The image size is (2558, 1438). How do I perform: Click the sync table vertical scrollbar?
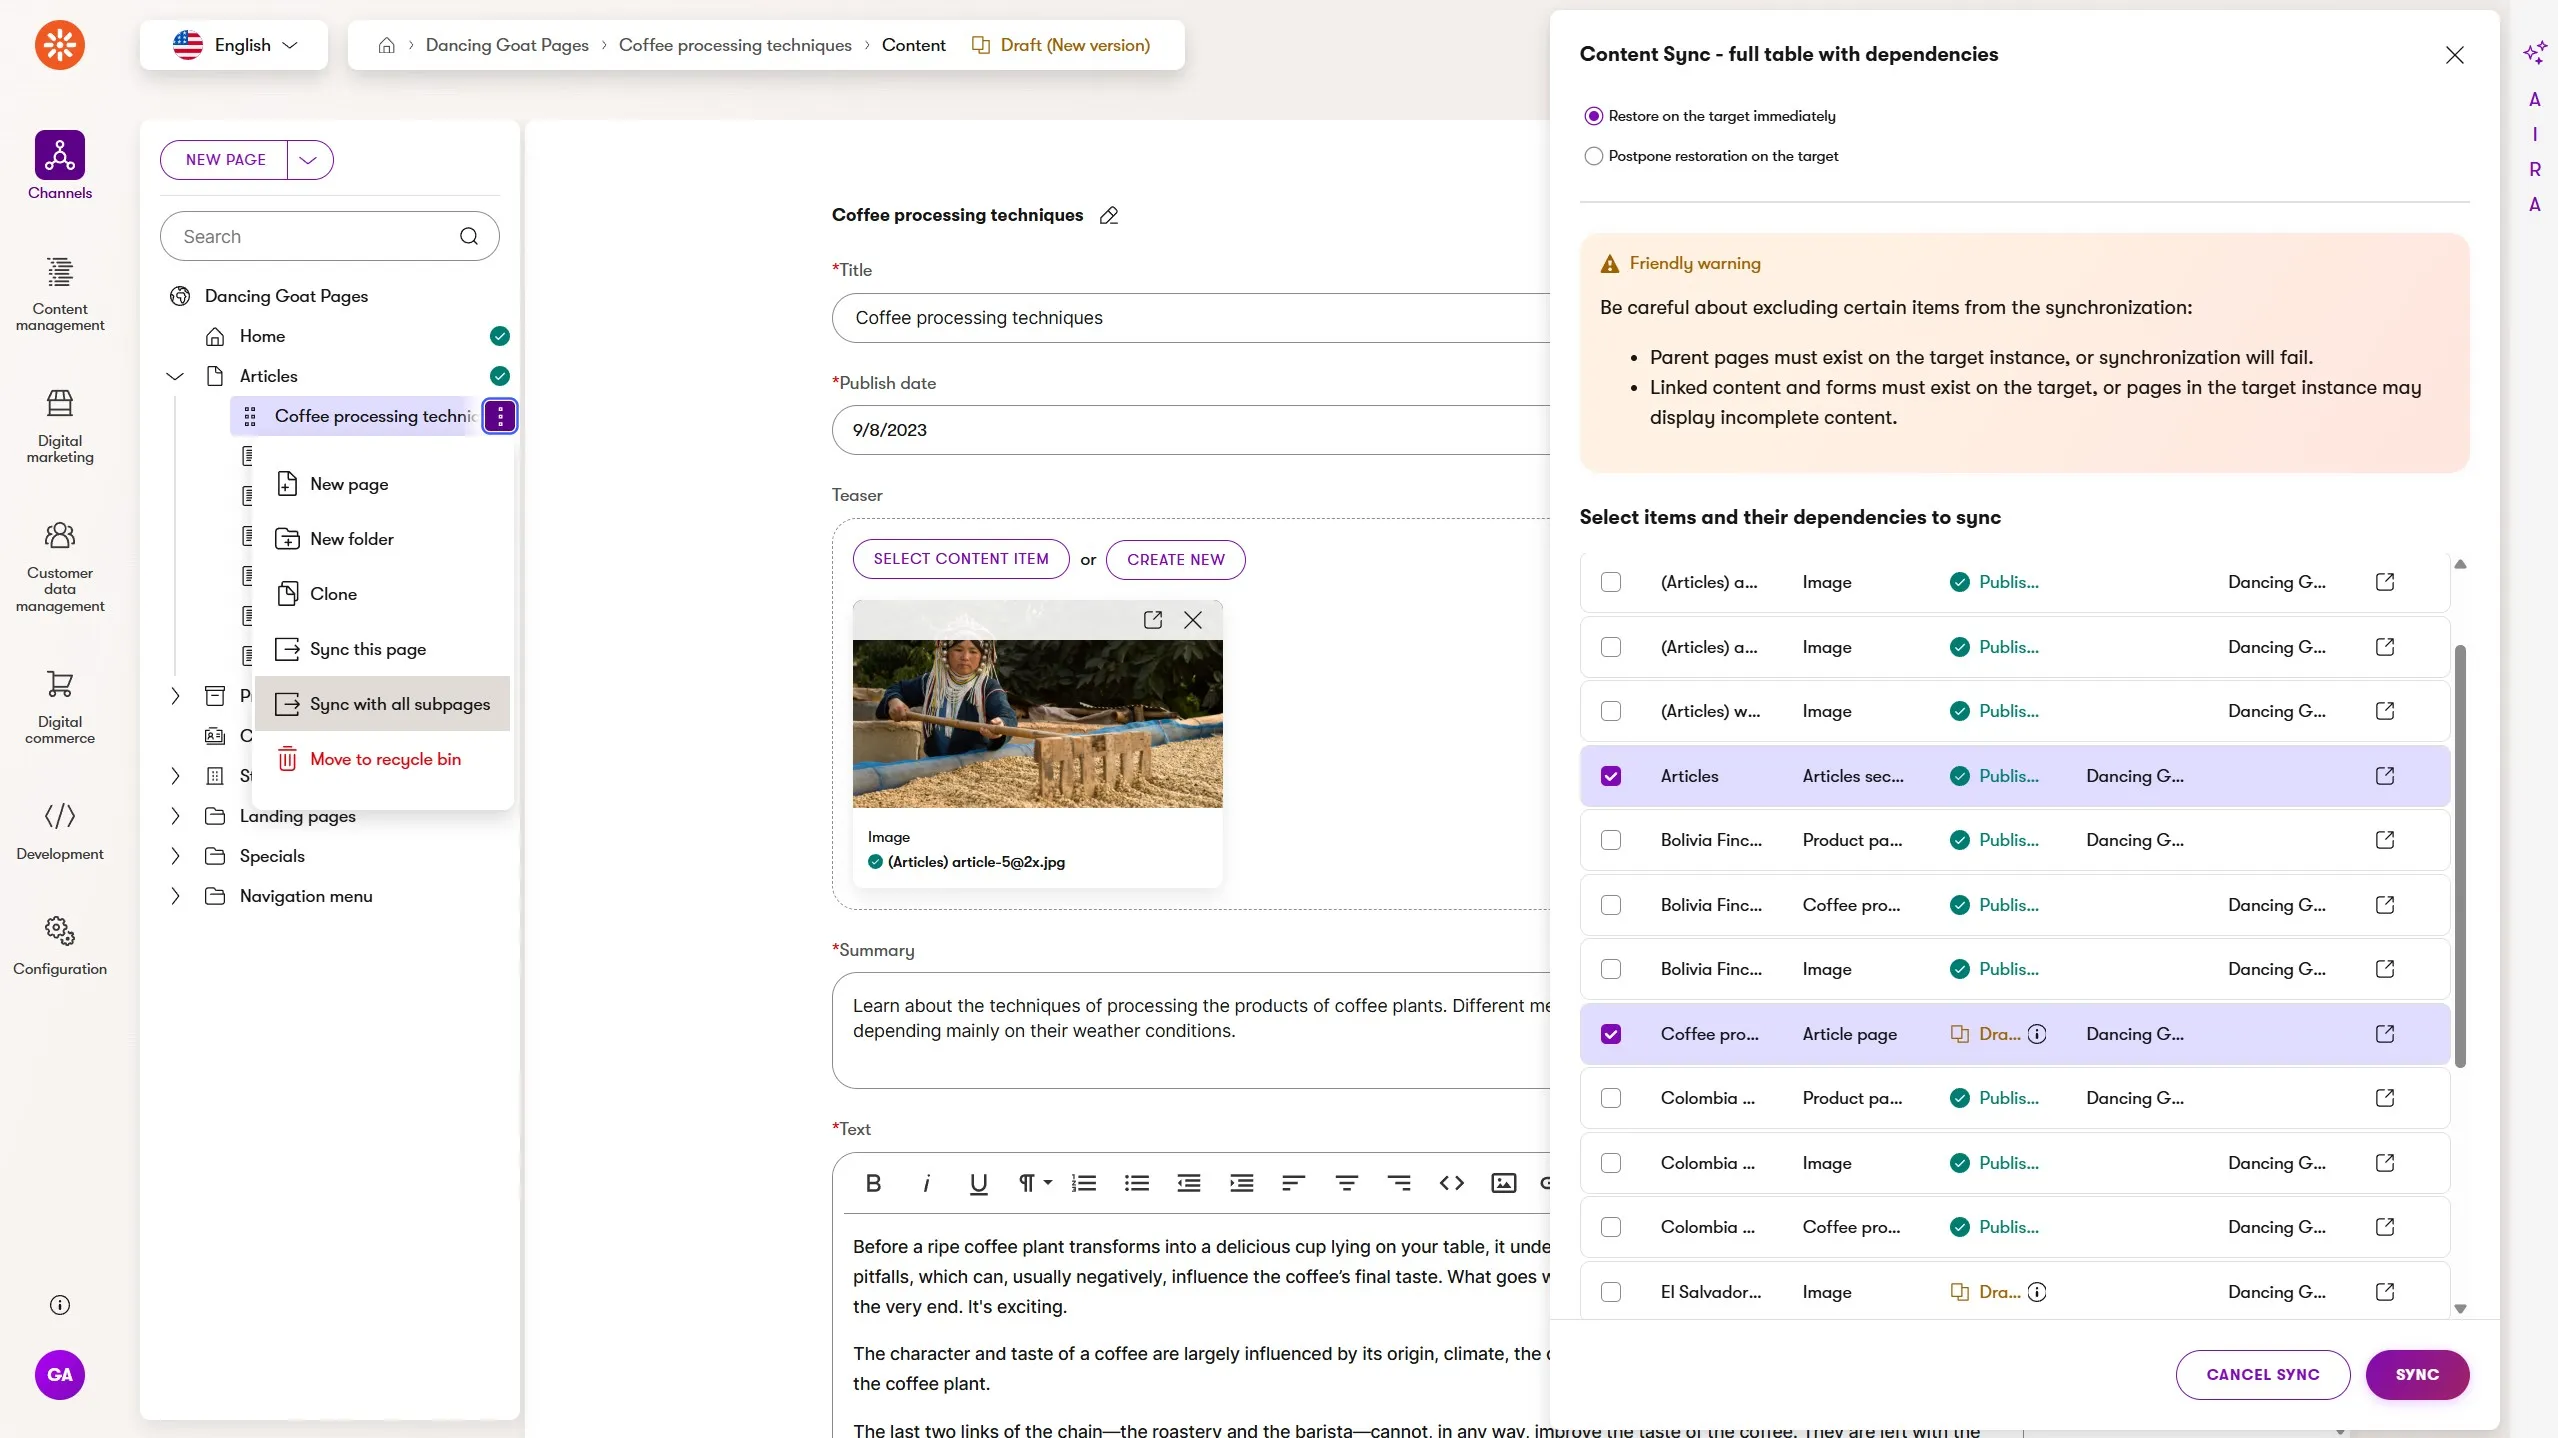2460,856
